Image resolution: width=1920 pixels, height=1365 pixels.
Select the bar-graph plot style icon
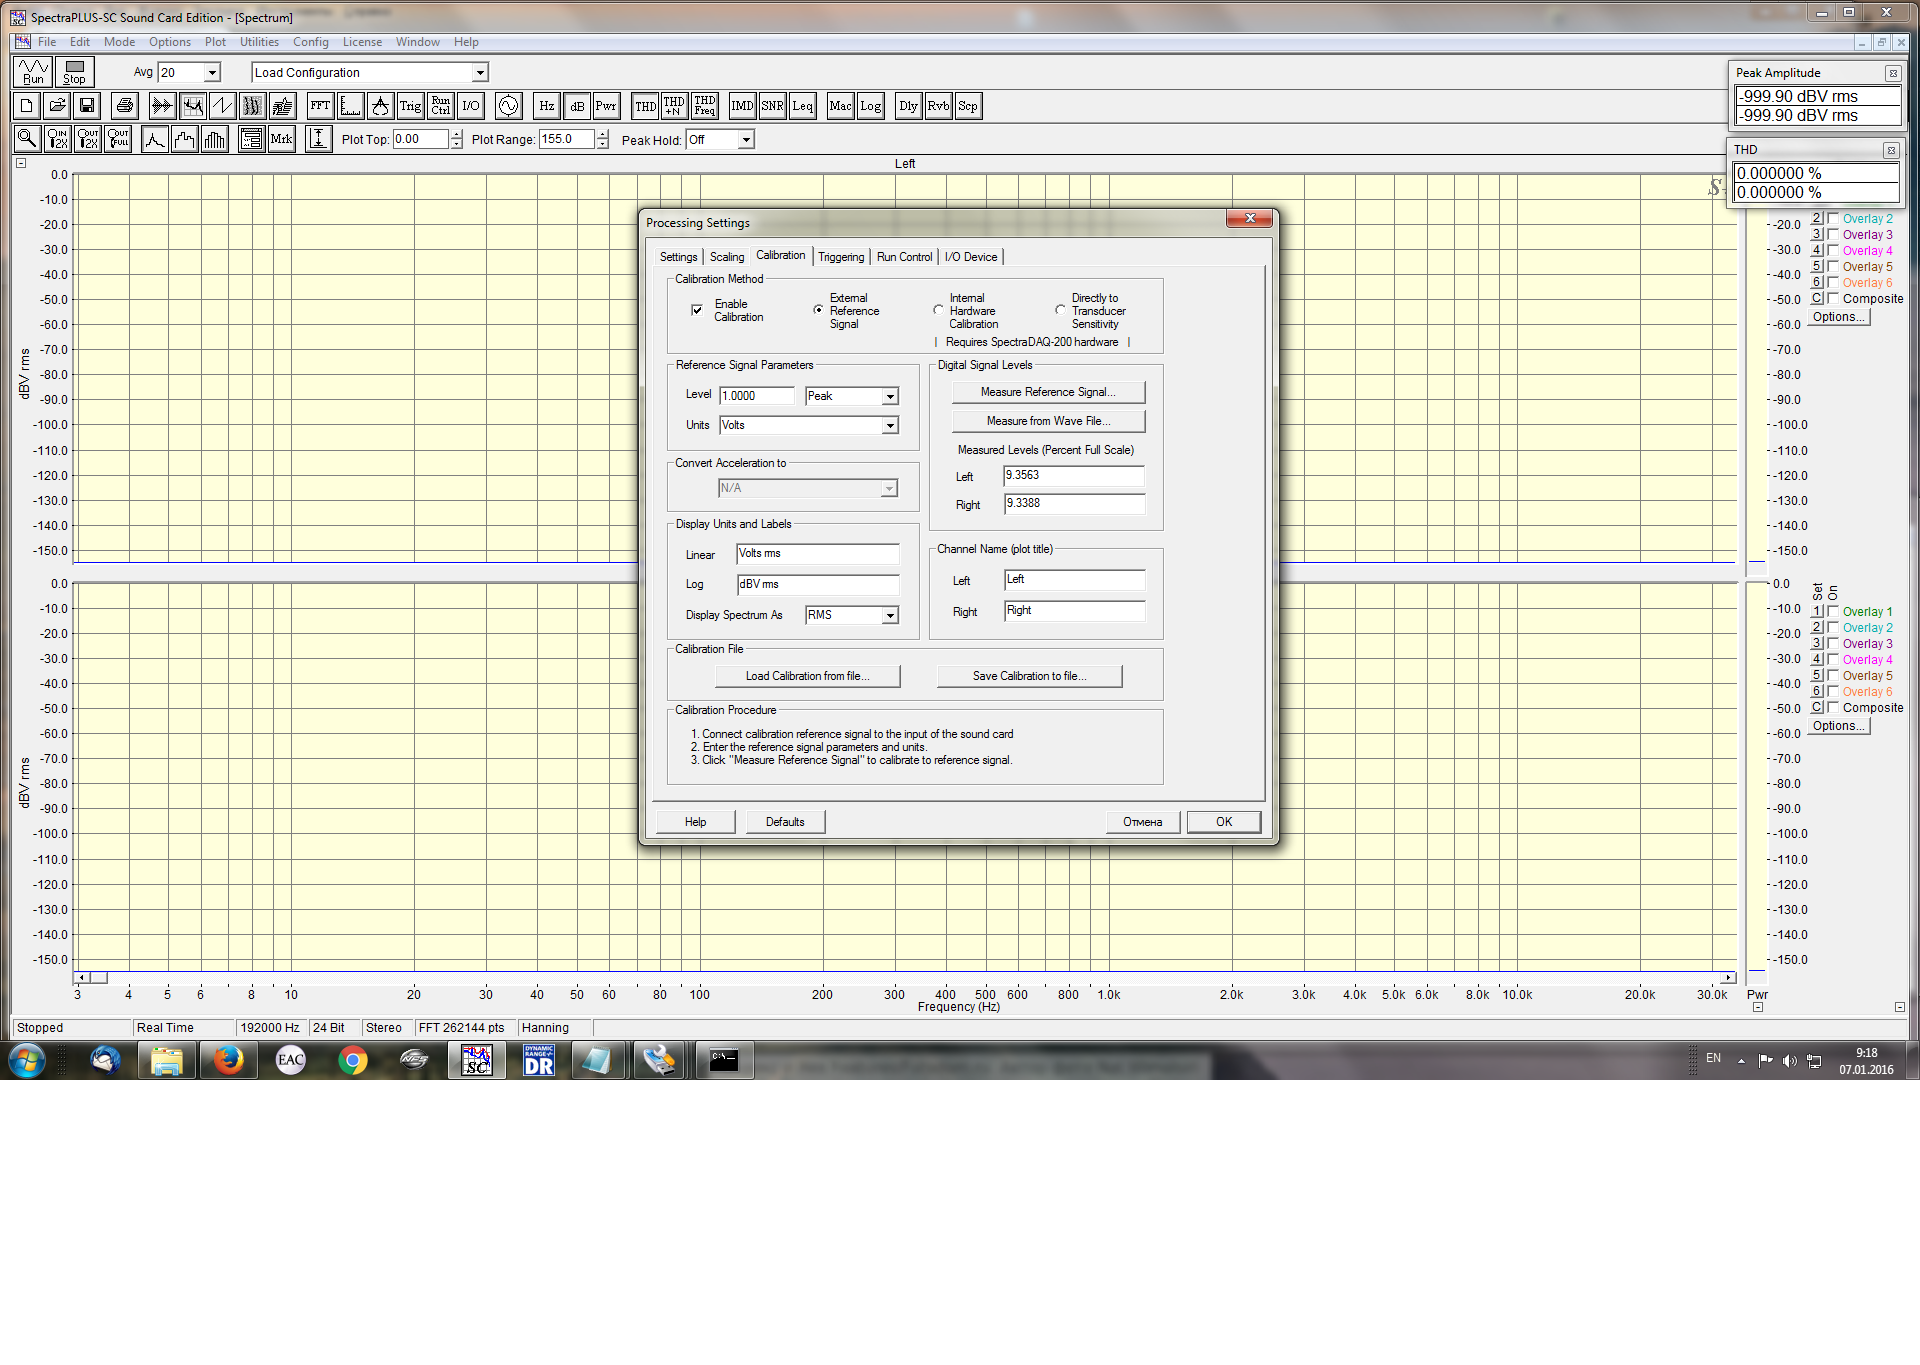[x=215, y=139]
